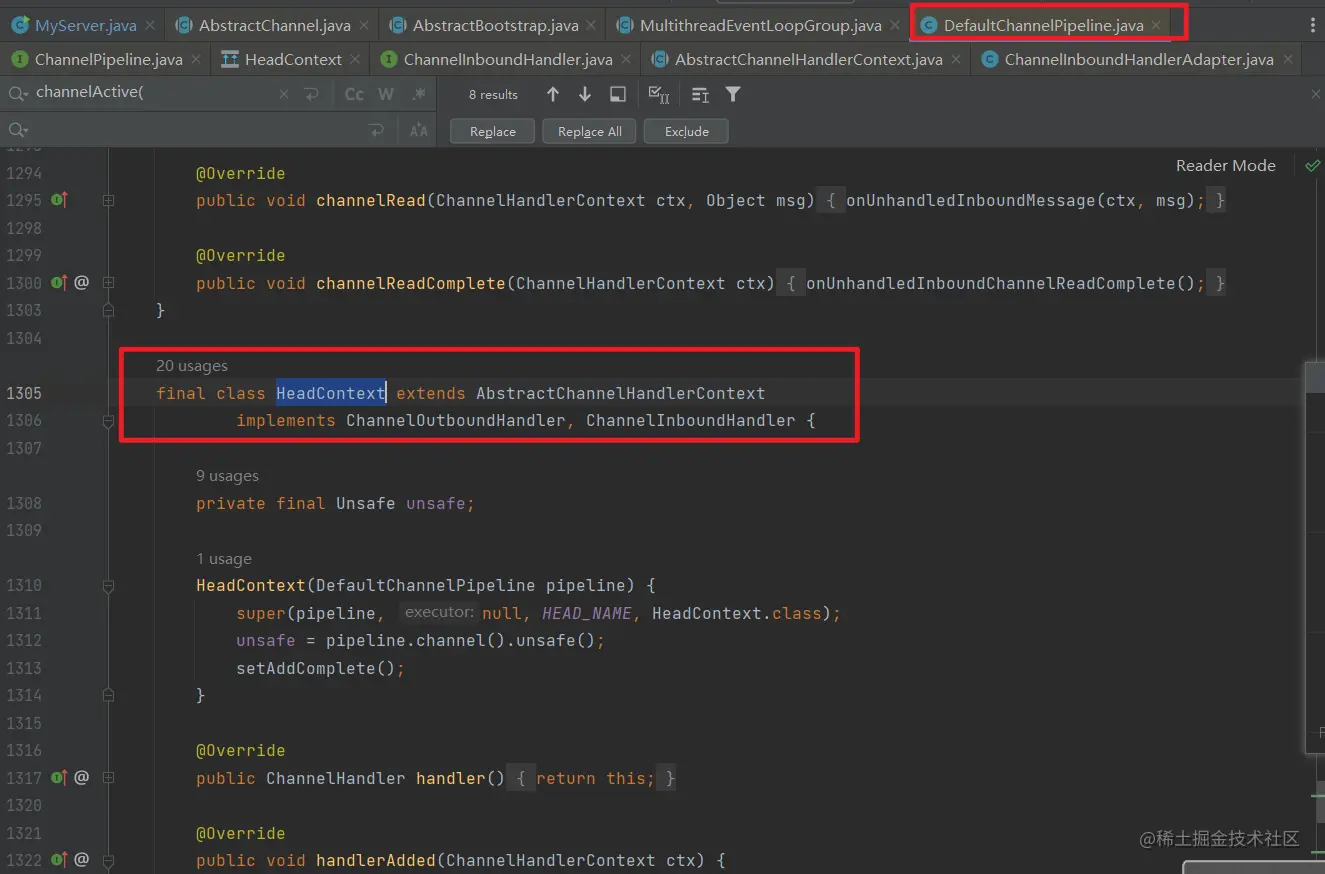1325x874 pixels.
Task: Click override gutter icon on line 1295
Action: pos(59,200)
